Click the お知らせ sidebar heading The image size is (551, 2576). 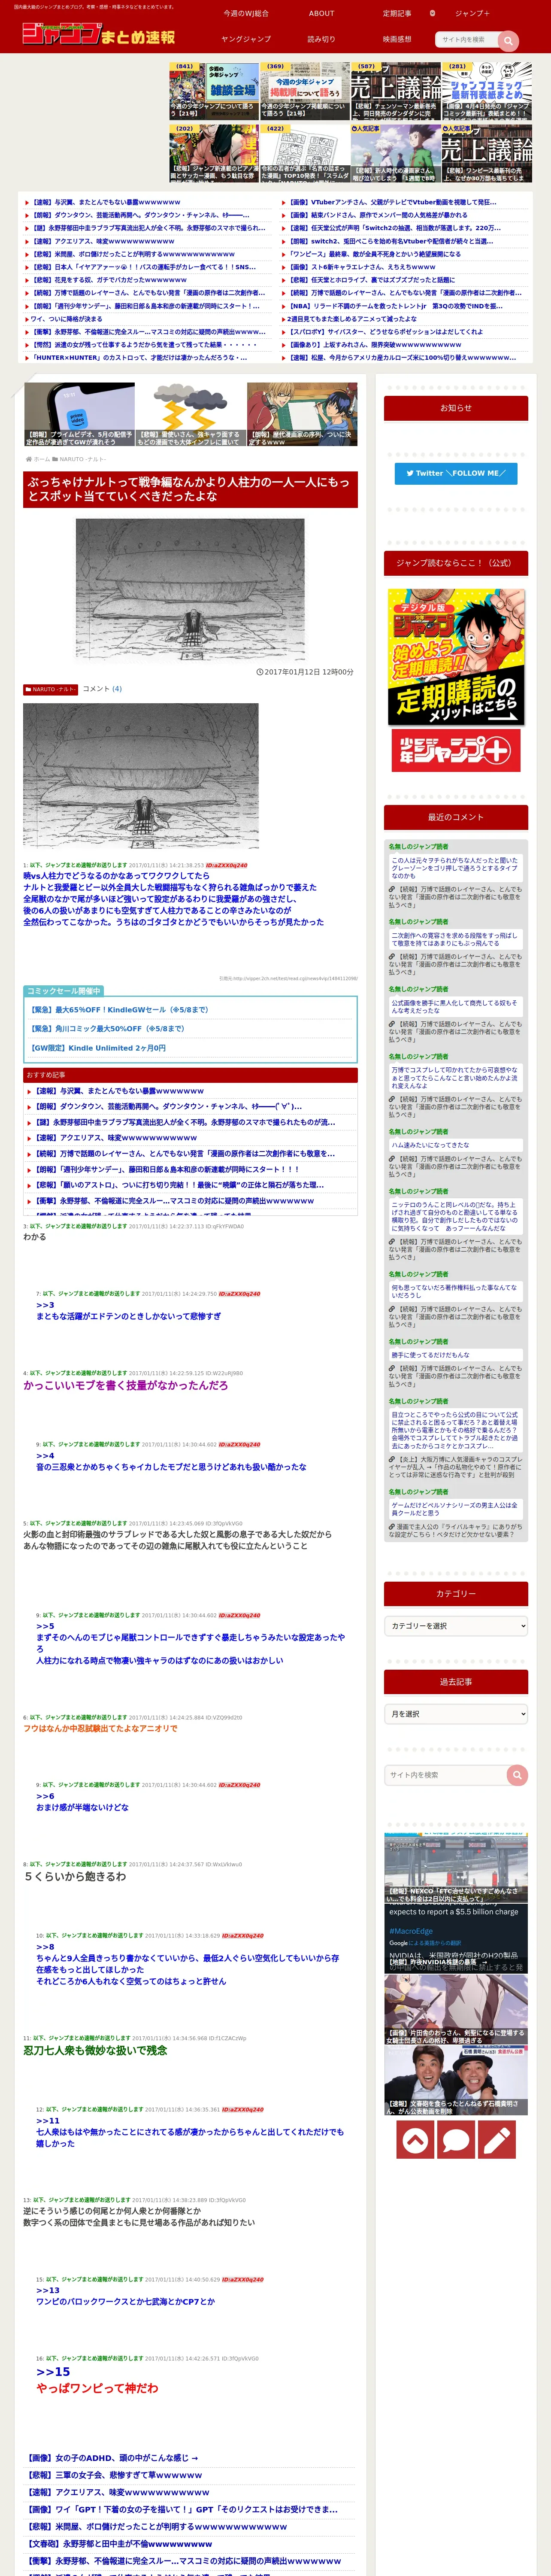point(456,408)
